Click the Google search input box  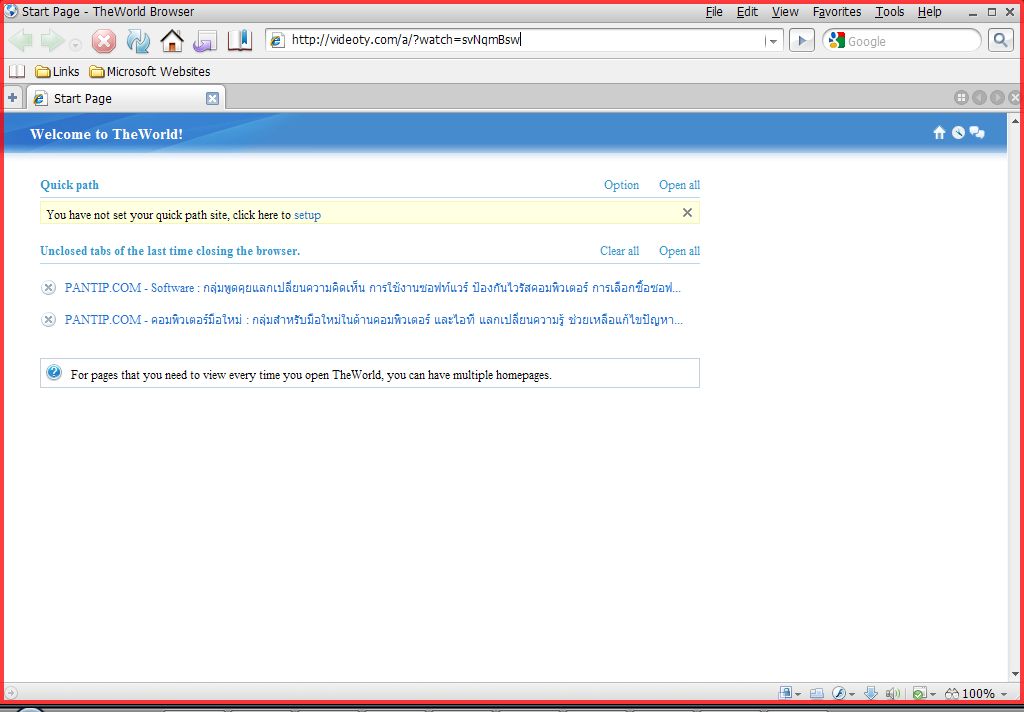click(912, 41)
